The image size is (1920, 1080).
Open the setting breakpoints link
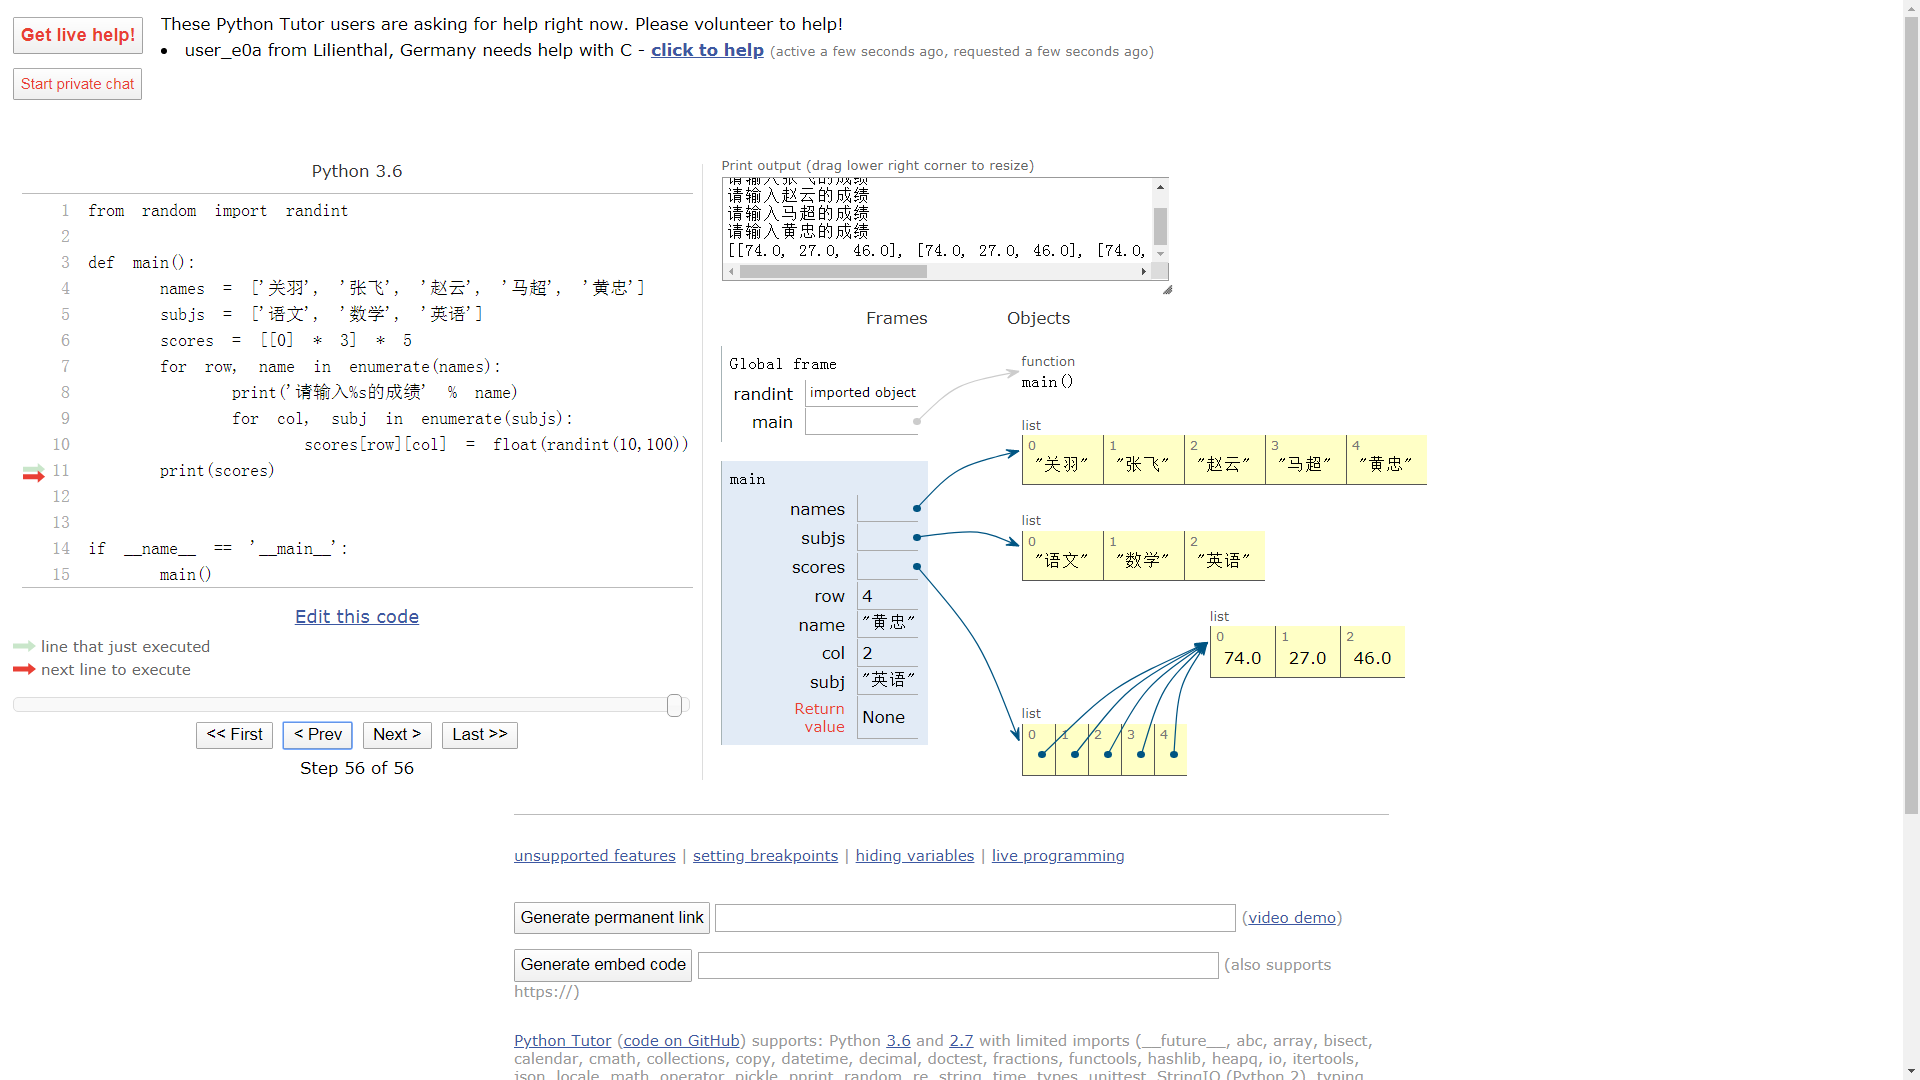click(765, 856)
